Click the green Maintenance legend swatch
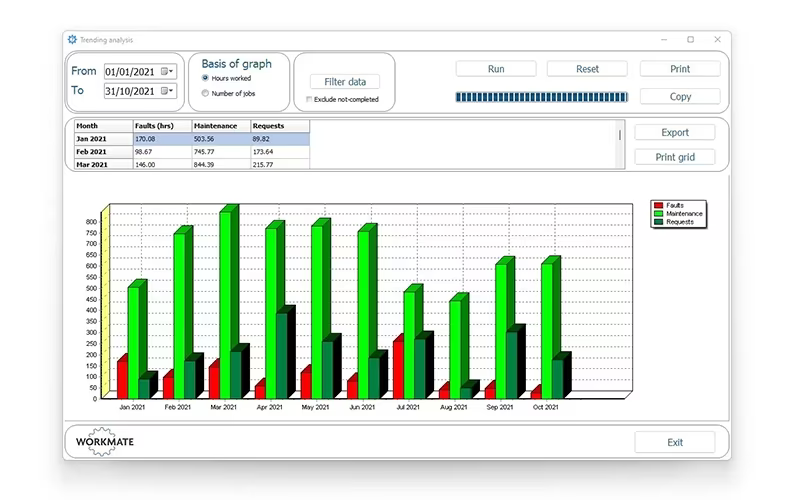The image size is (800, 500). pyautogui.click(x=658, y=214)
